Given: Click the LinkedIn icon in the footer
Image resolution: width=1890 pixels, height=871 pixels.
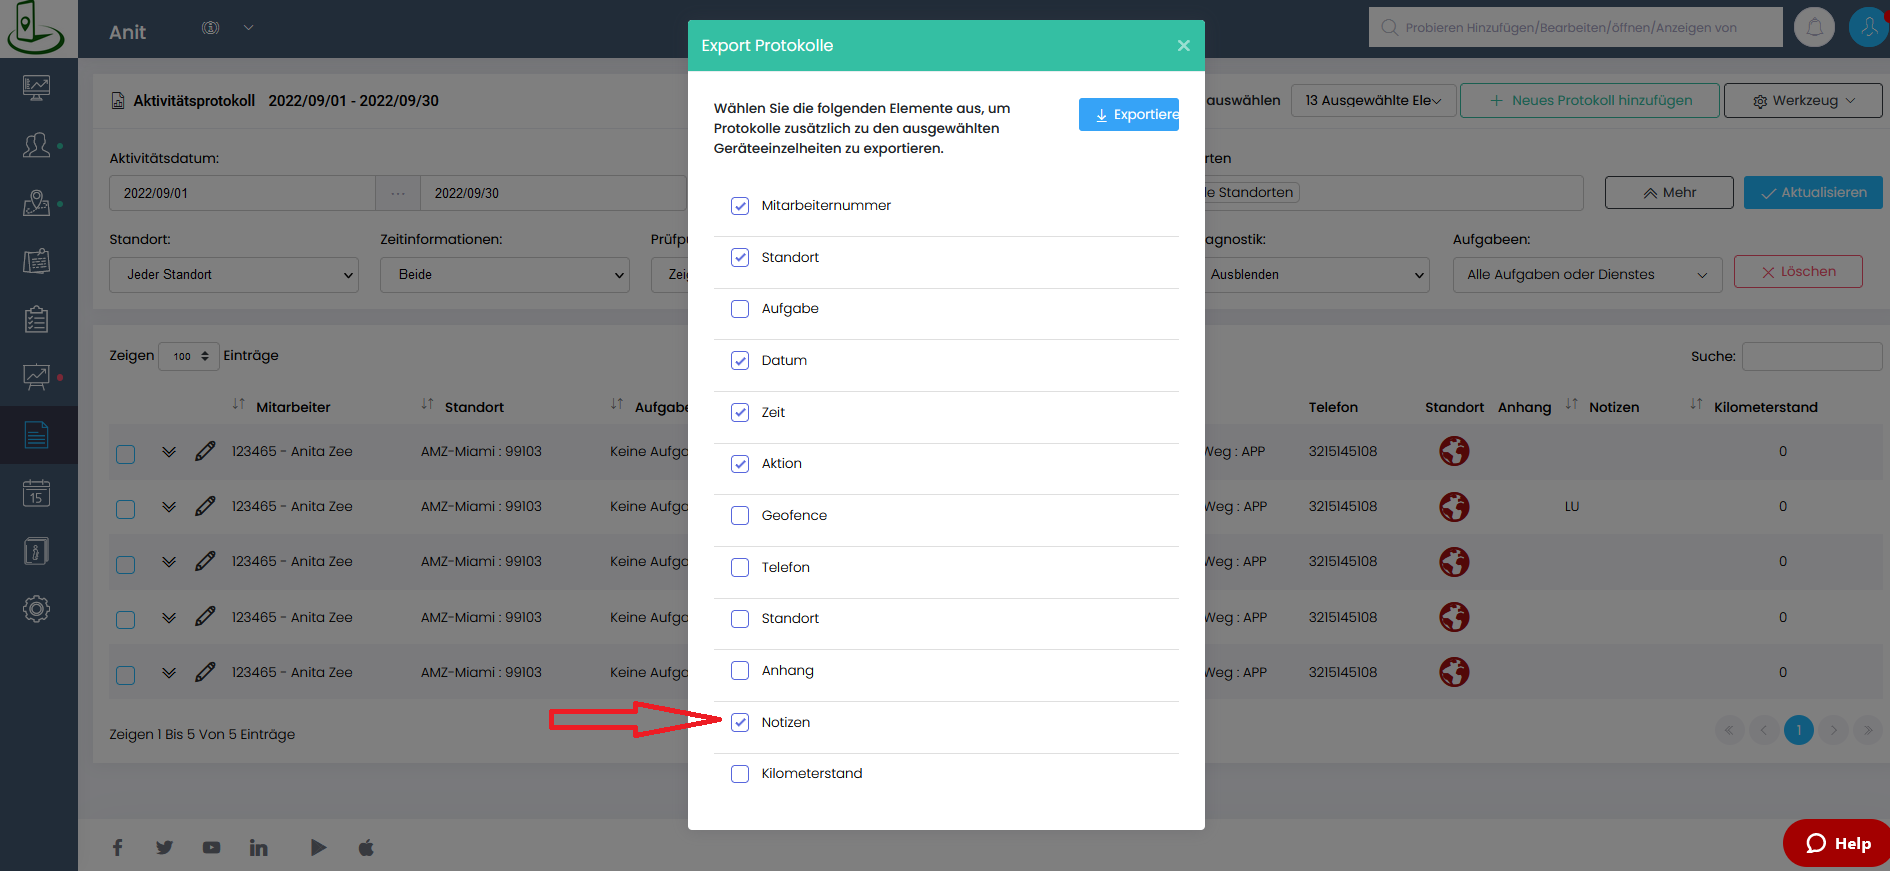Looking at the screenshot, I should 258,848.
